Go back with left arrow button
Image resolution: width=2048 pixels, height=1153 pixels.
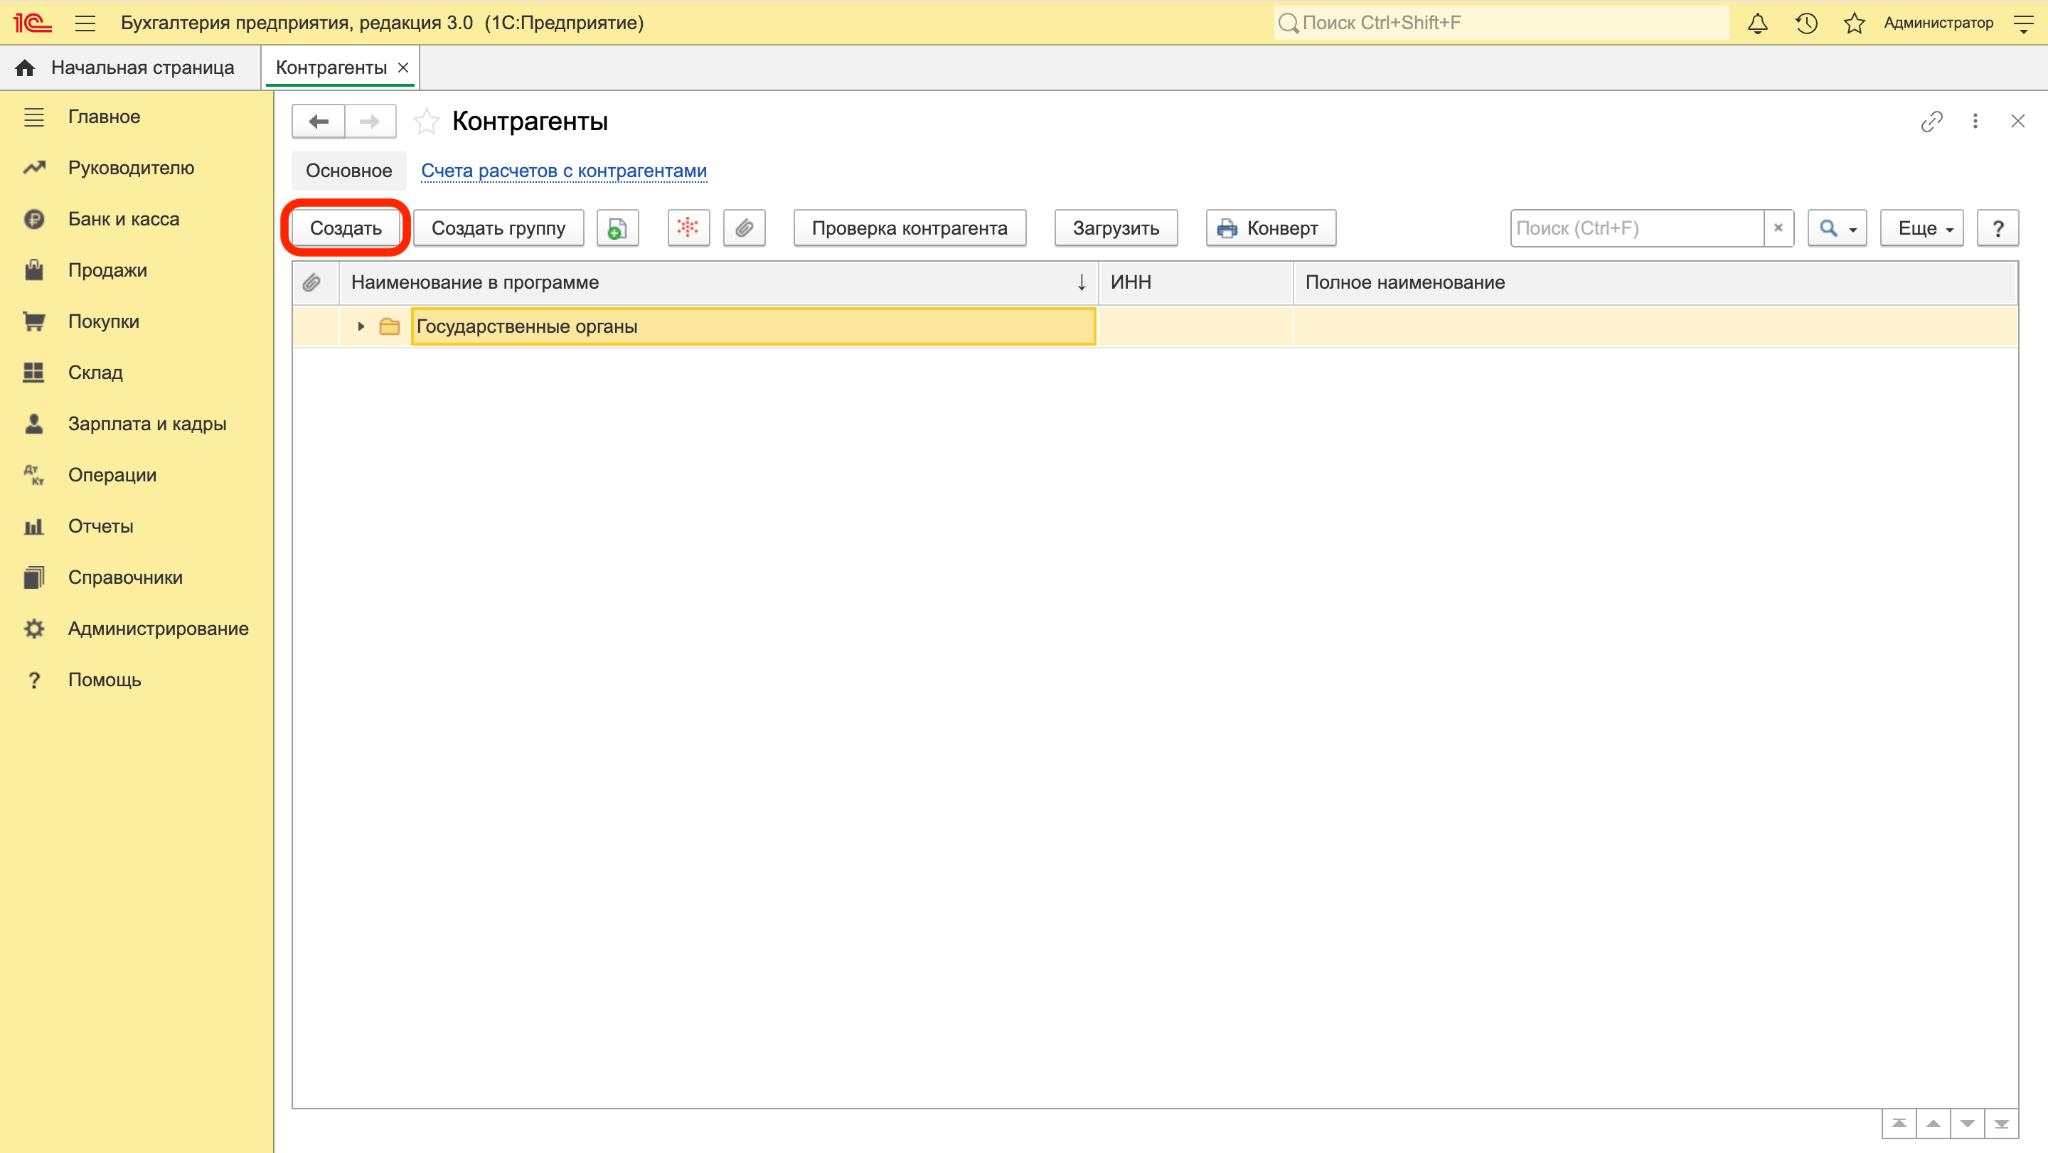(x=318, y=121)
